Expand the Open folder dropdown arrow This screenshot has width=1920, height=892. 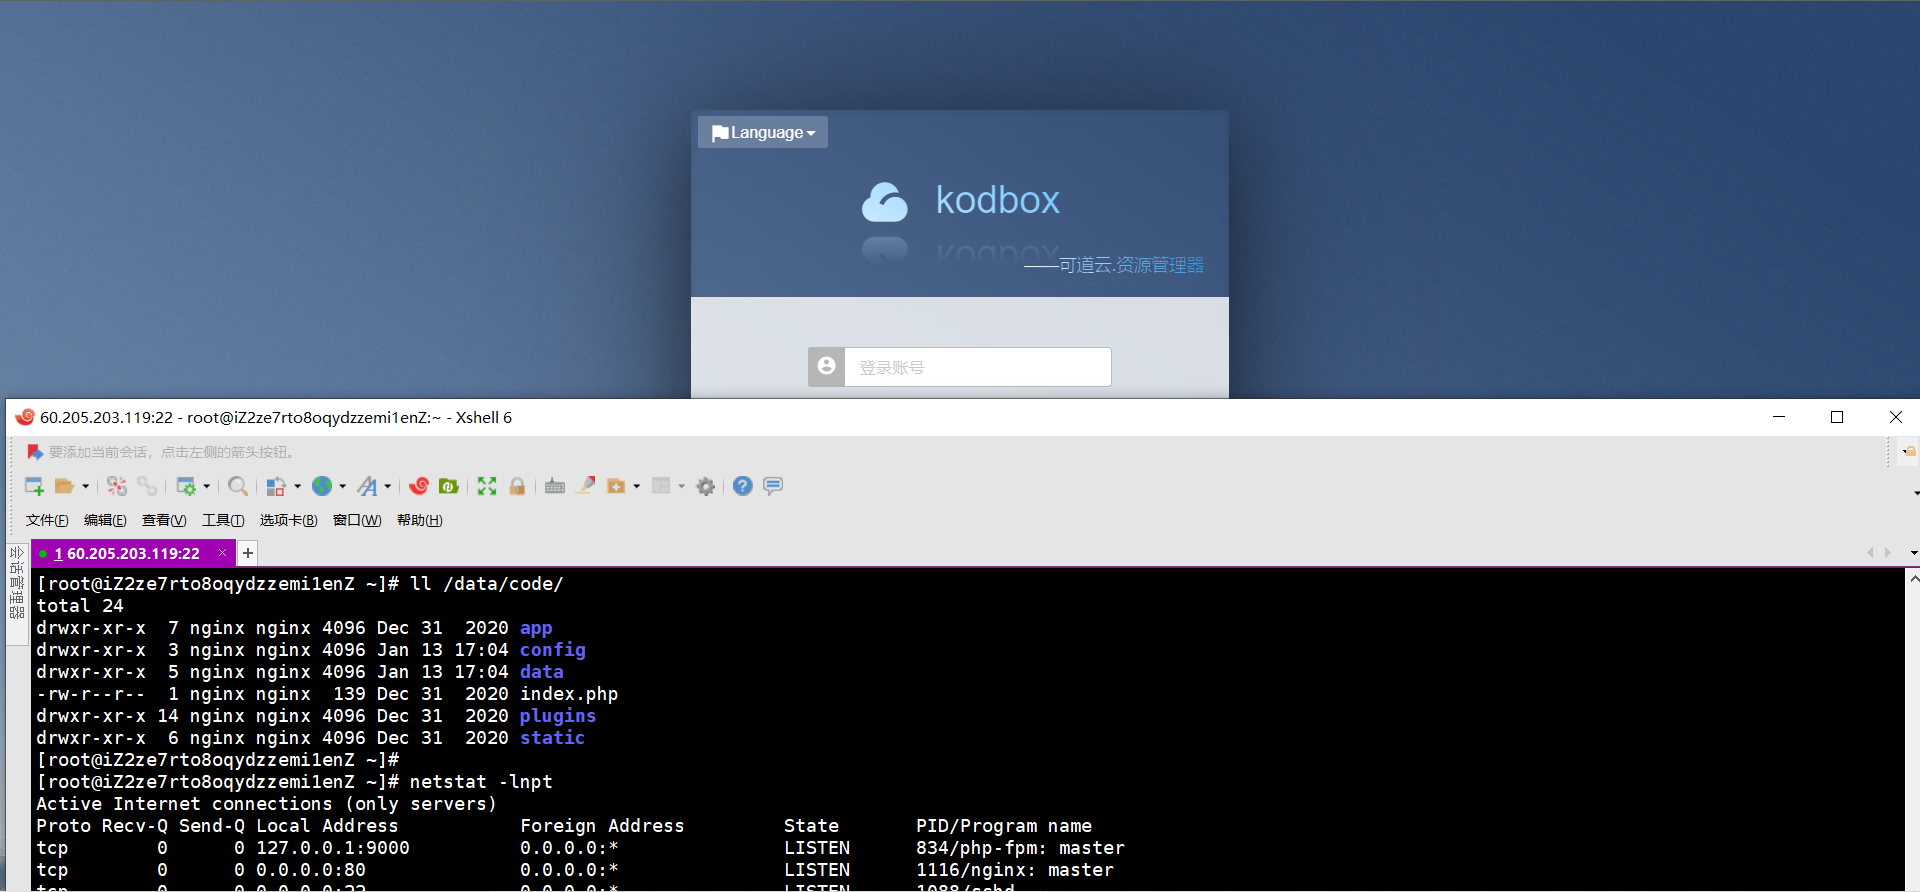pos(85,487)
